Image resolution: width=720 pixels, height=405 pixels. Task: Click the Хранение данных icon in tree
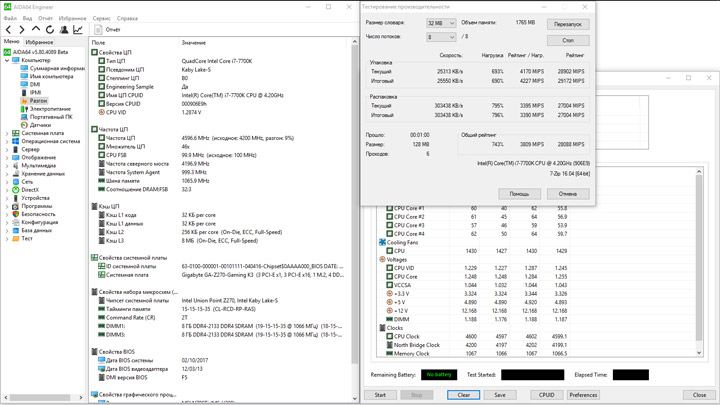(x=16, y=174)
